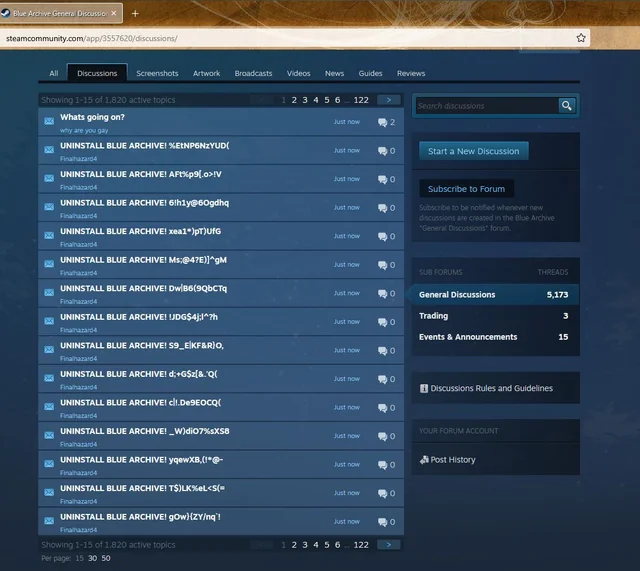640x571 pixels.
Task: Click envelope icon beside !JDG$4j;l^?h thread
Action: pos(49,321)
